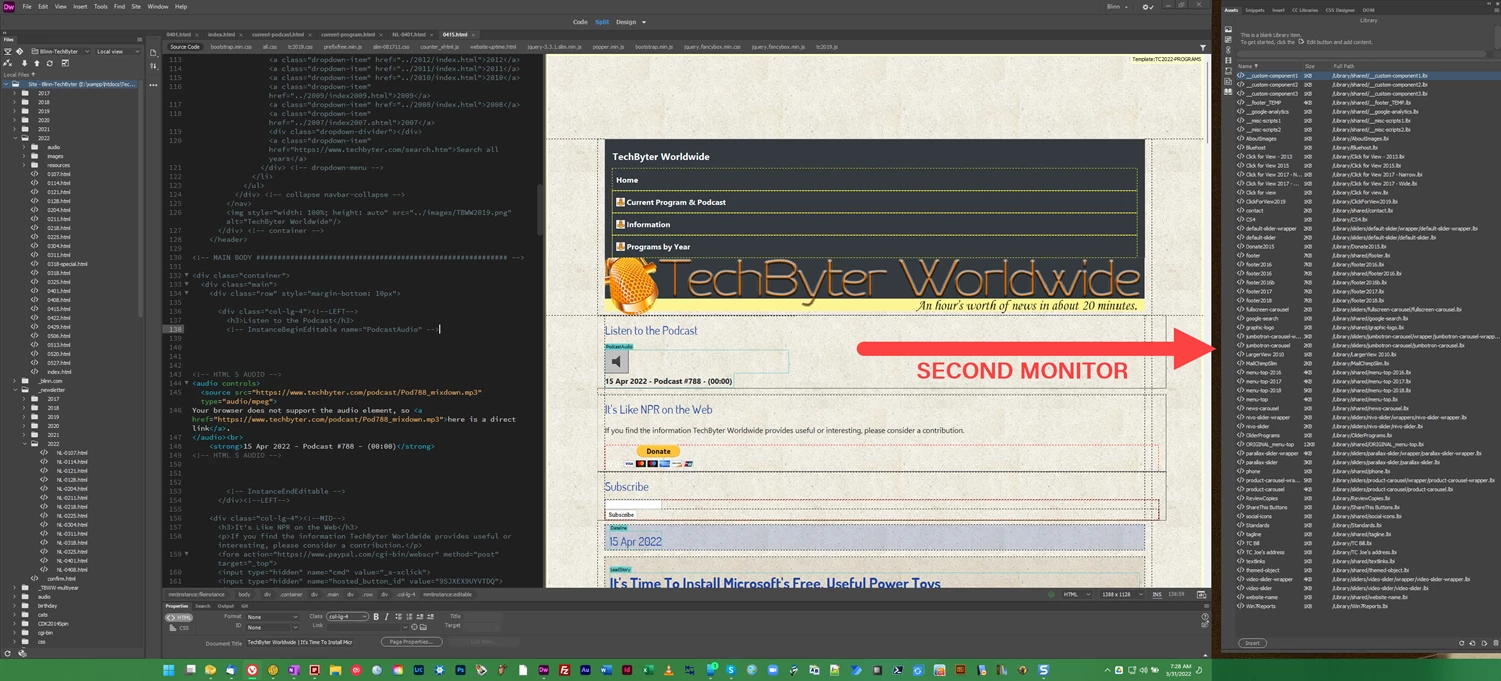The width and height of the screenshot is (1501, 681).
Task: Click the audio player icon in preview
Action: pos(617,362)
